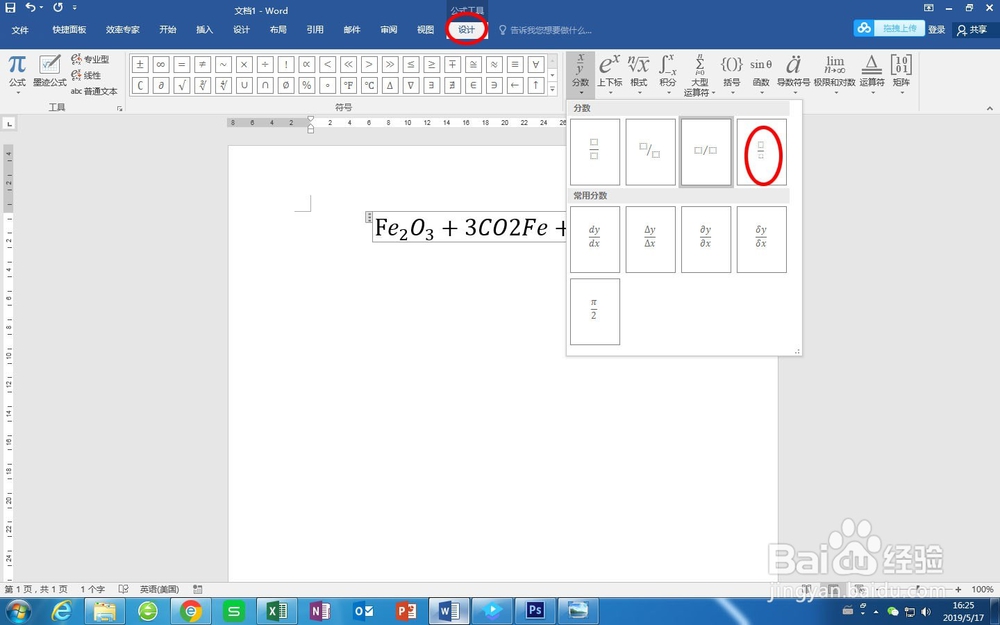Viewport: 1000px width, 625px height.
Task: Select the 线性 linear format option
Action: tap(86, 75)
